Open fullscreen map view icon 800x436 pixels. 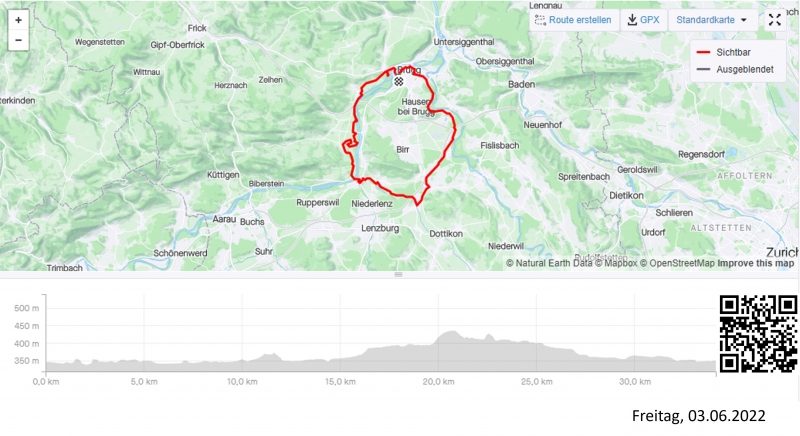click(x=774, y=20)
